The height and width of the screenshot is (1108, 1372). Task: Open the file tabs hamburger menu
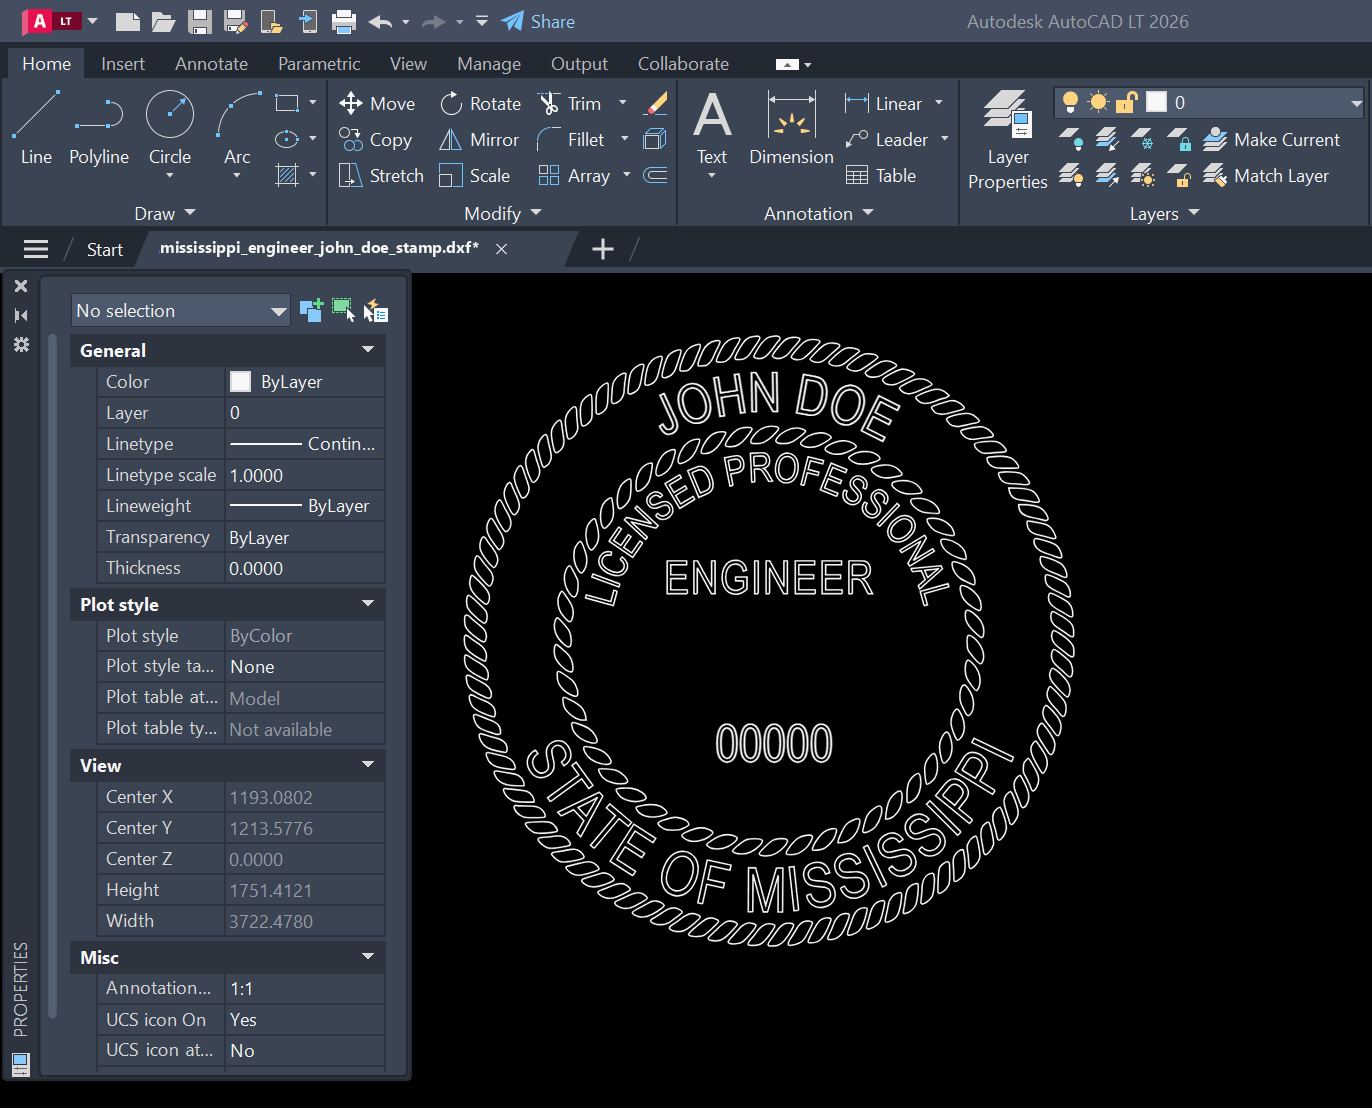pos(36,249)
